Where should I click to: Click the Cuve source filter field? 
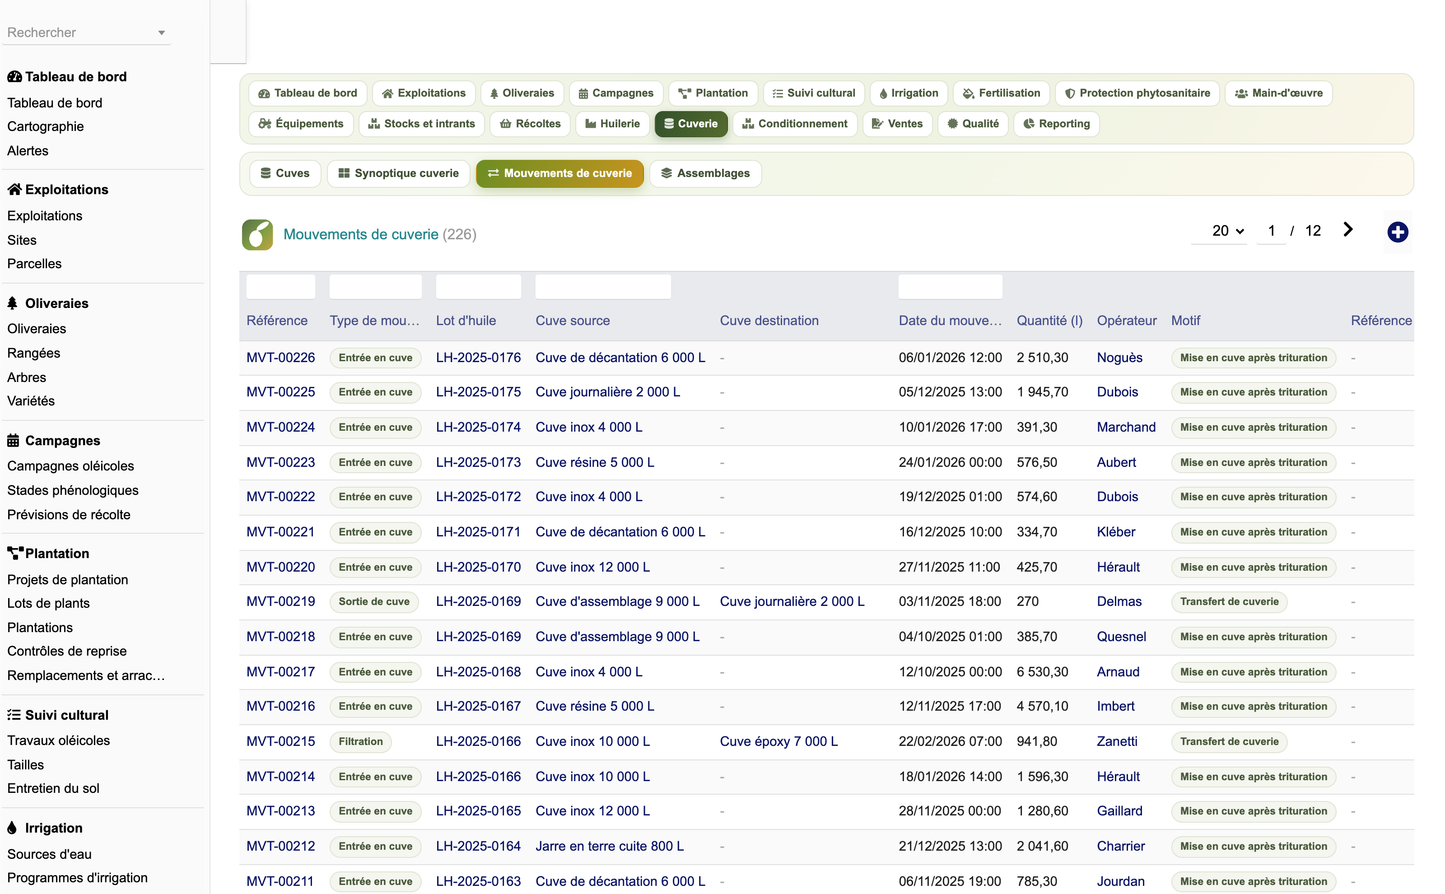point(603,287)
